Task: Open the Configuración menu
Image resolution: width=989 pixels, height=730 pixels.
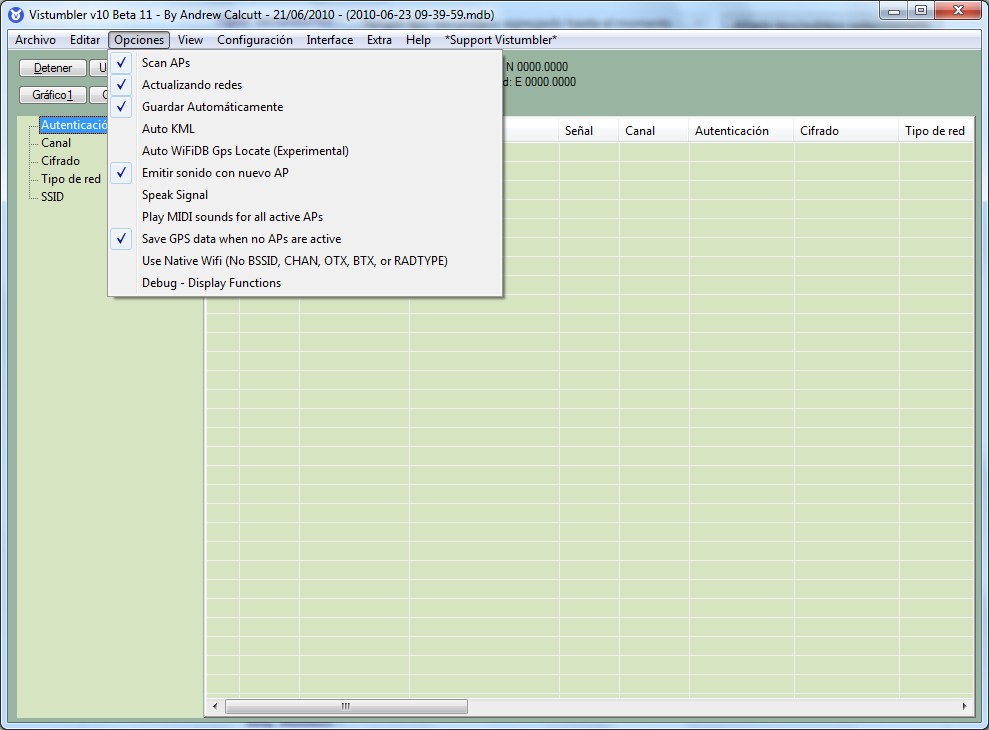Action: point(255,40)
